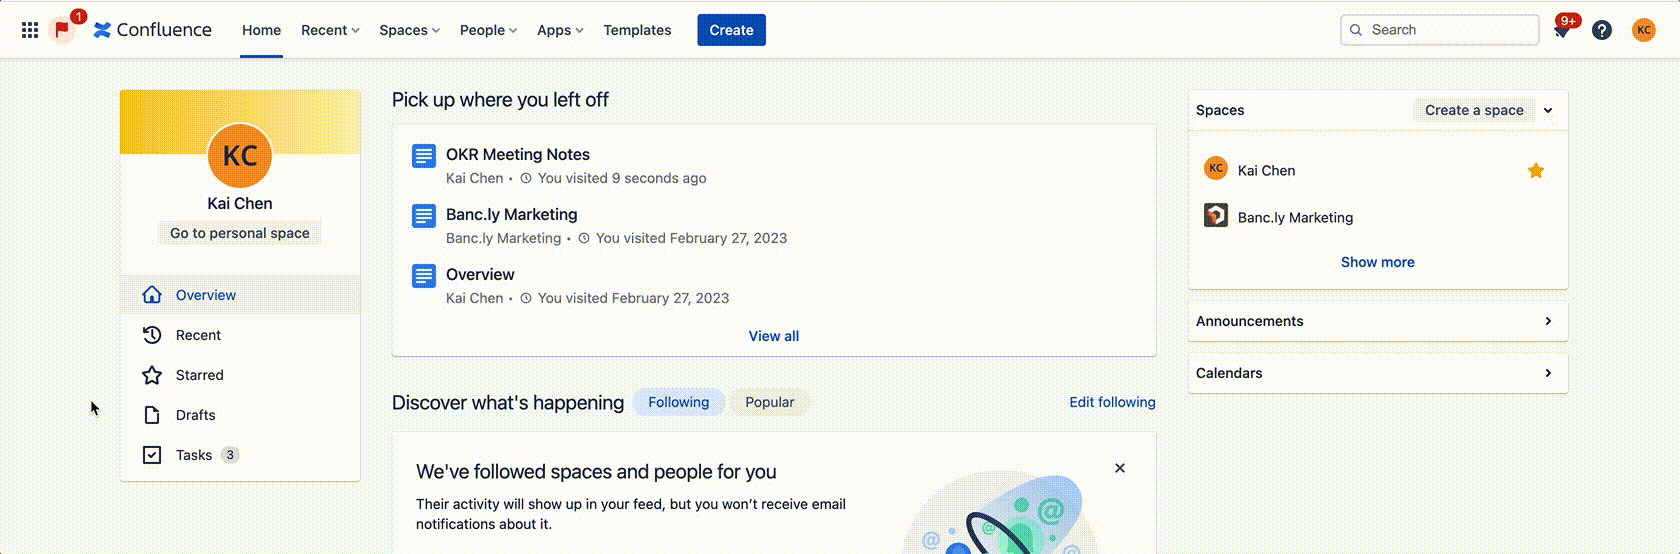Open Templates in the navbar
The image size is (1680, 554).
[x=637, y=30]
